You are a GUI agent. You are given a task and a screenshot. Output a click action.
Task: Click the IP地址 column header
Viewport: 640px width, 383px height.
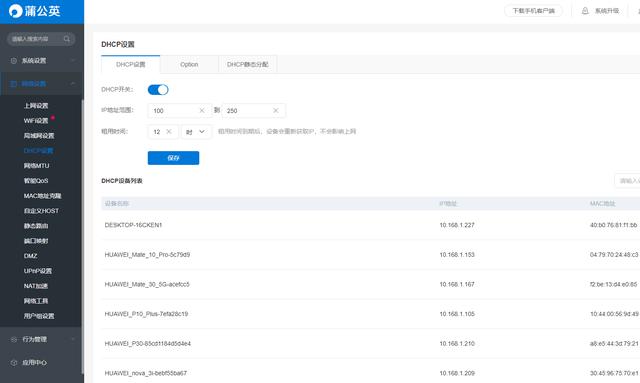click(x=448, y=203)
